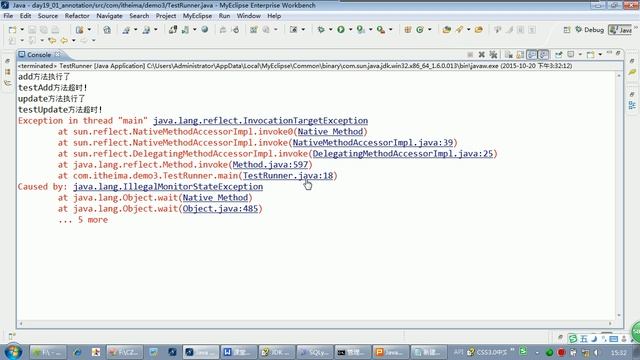Open the Window menu
The height and width of the screenshot is (360, 640).
tap(249, 16)
